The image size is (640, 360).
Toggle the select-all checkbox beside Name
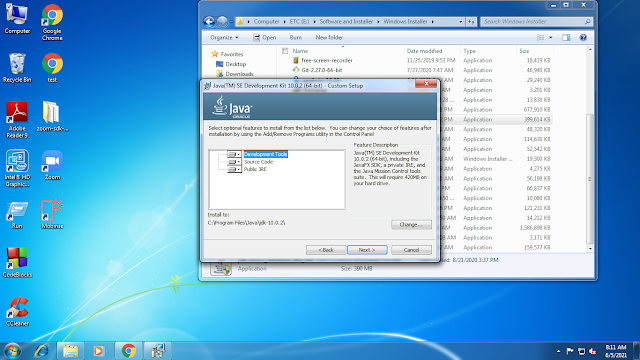tap(285, 51)
